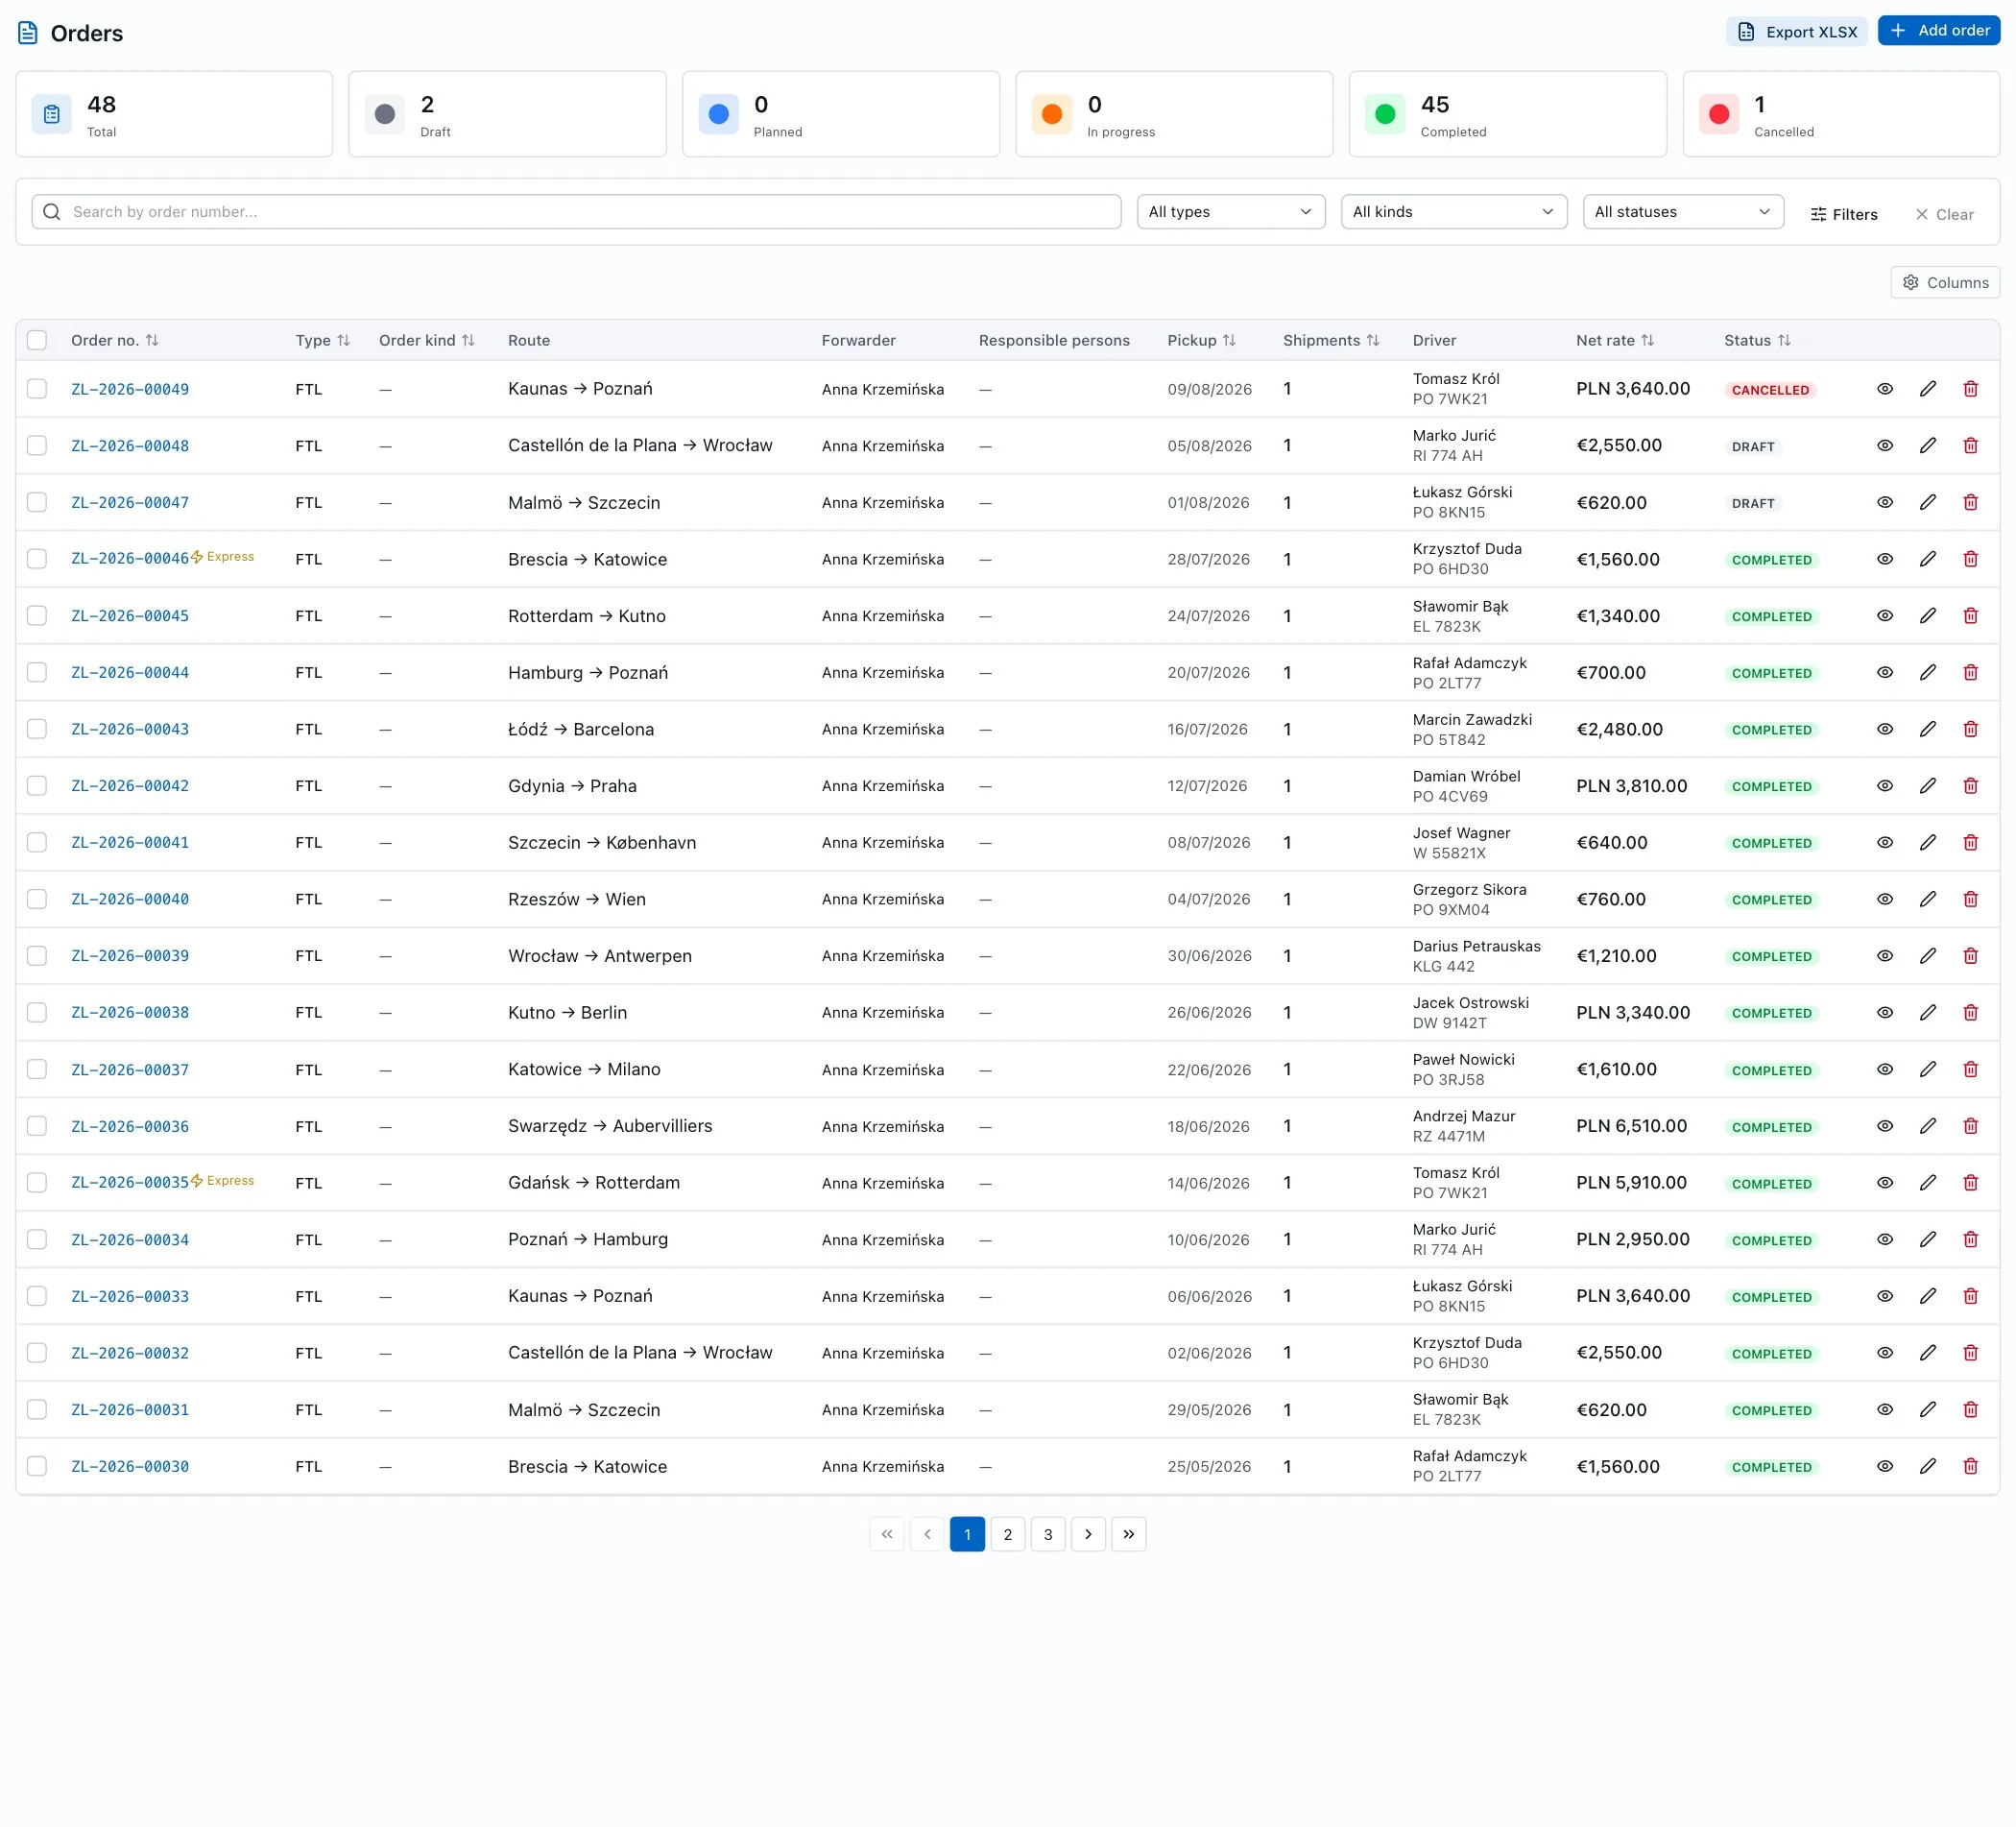Edit the Wrocław → Antwerpen order
2016x1827 pixels.
1927,956
